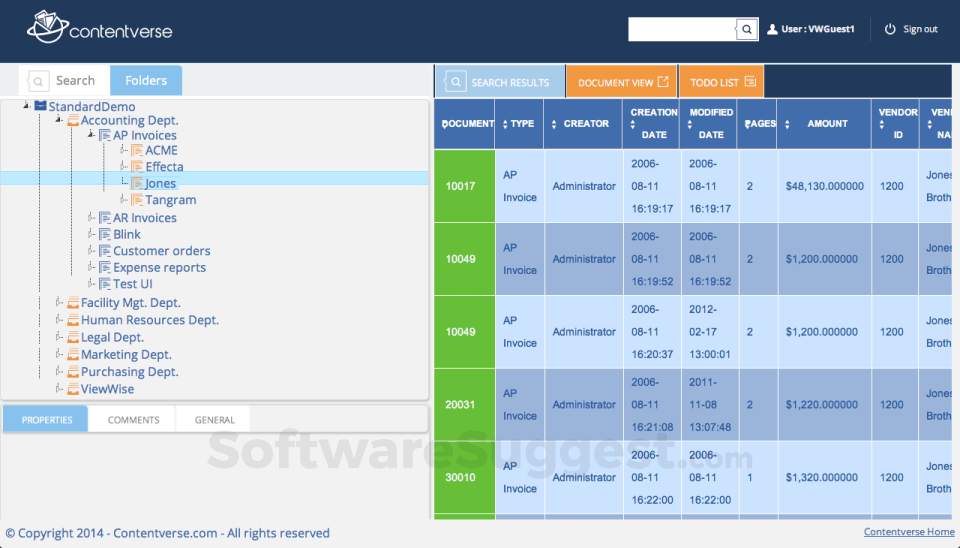Screen dimensions: 960x548
Task: Select the Jones tree row label
Action: point(160,183)
